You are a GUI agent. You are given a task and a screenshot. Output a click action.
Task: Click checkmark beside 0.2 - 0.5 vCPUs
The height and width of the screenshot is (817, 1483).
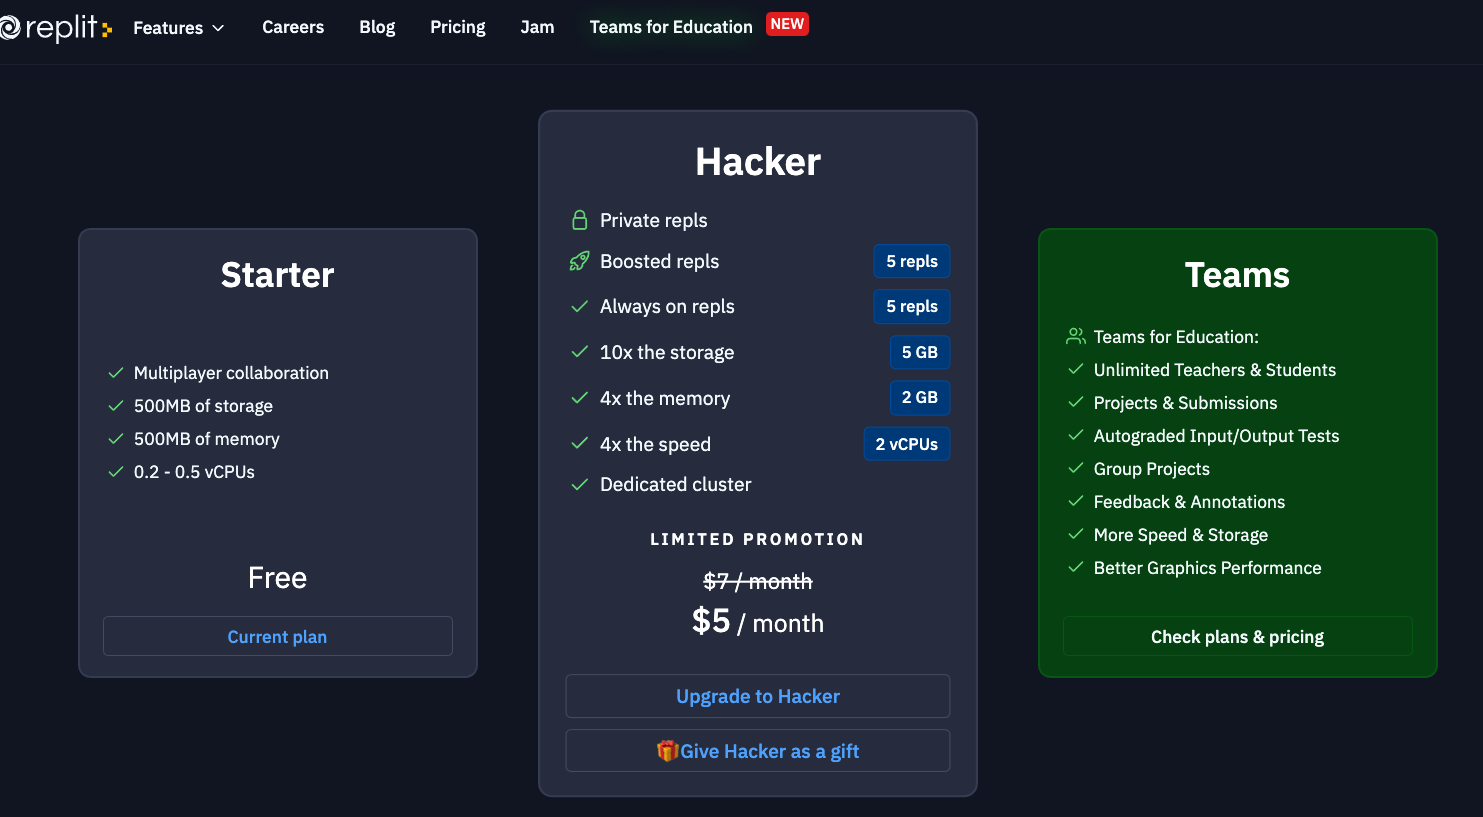click(116, 471)
